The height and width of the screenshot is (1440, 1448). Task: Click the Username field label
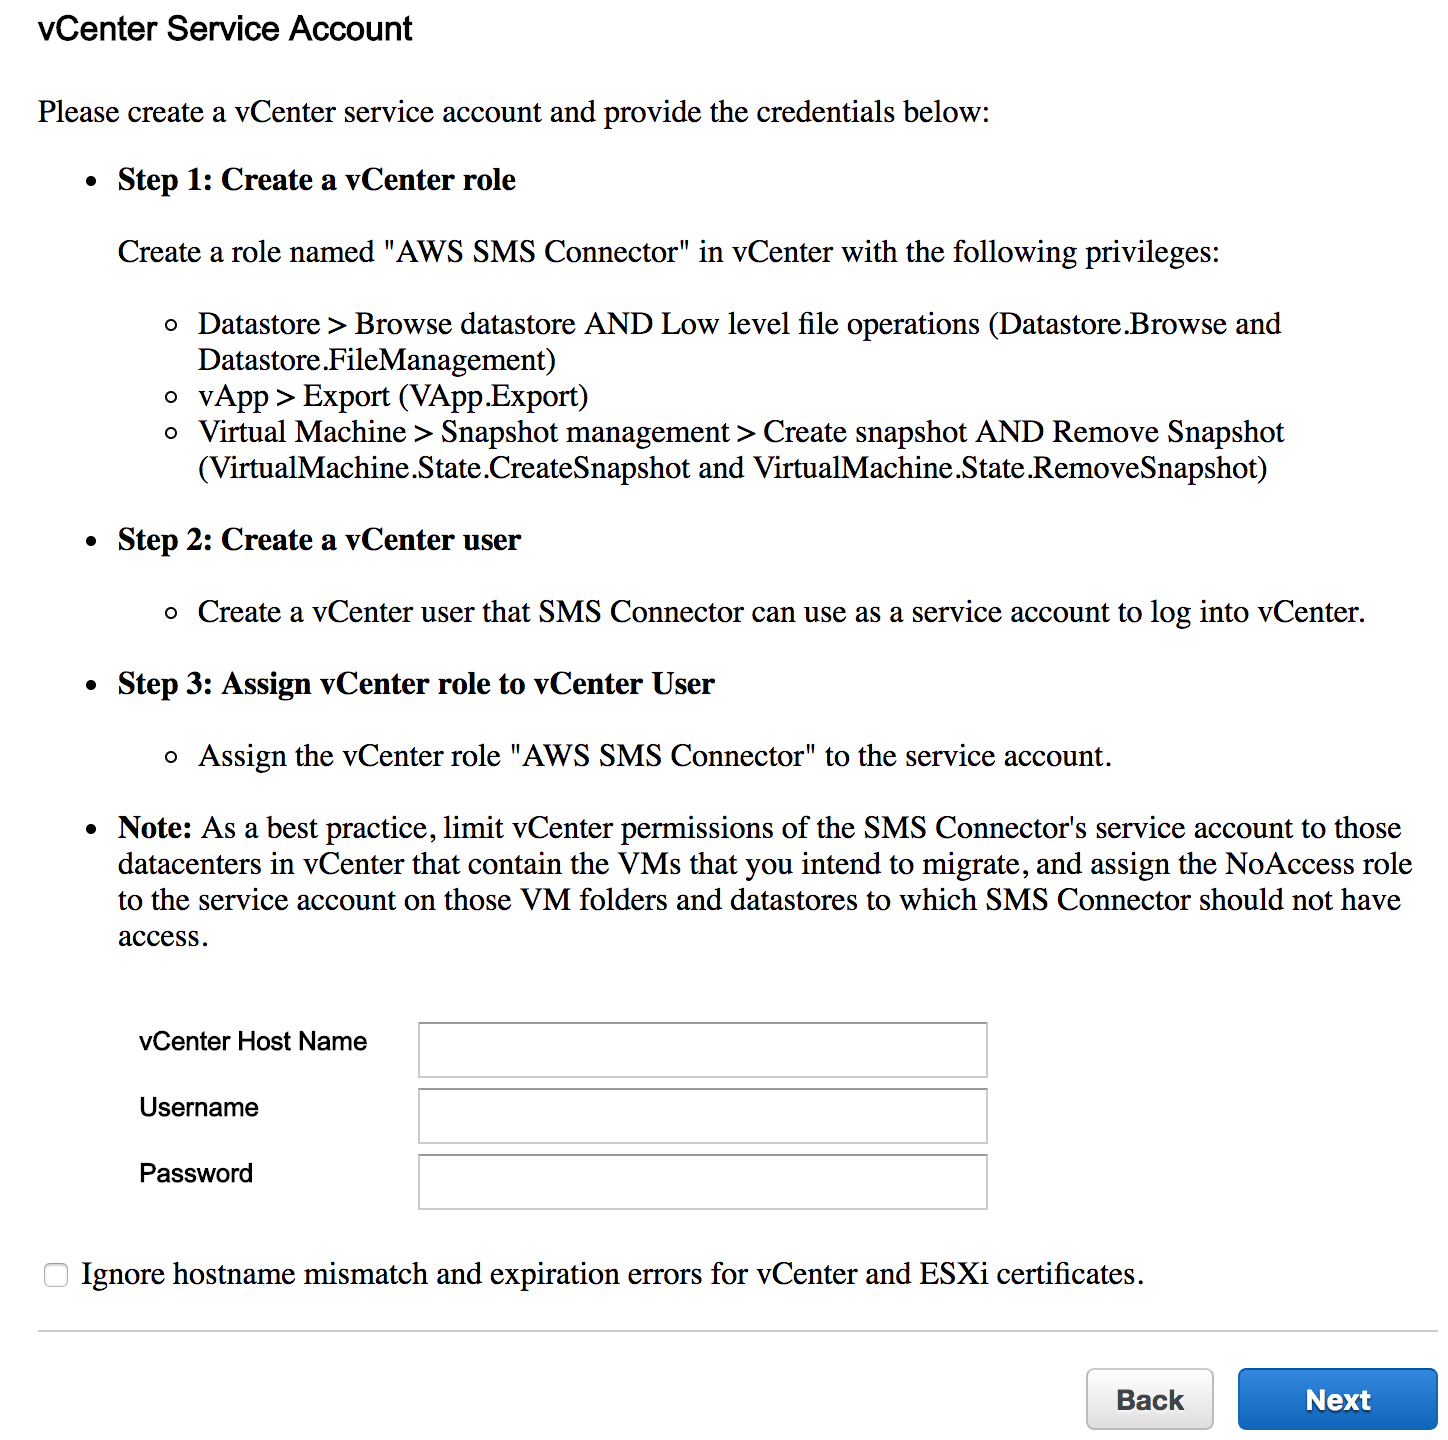[x=199, y=1108]
